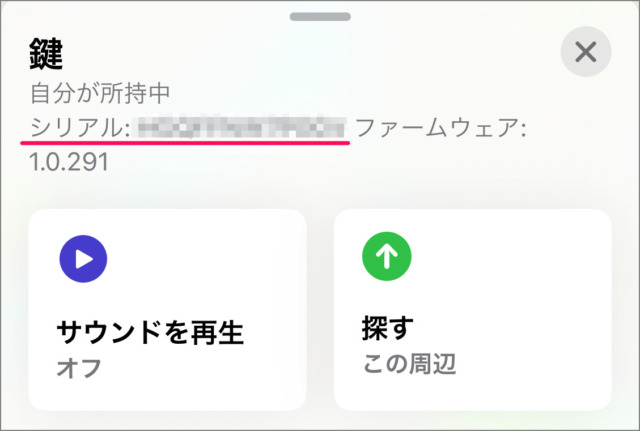
Task: Tap the blurred serial number value
Action: 241,127
